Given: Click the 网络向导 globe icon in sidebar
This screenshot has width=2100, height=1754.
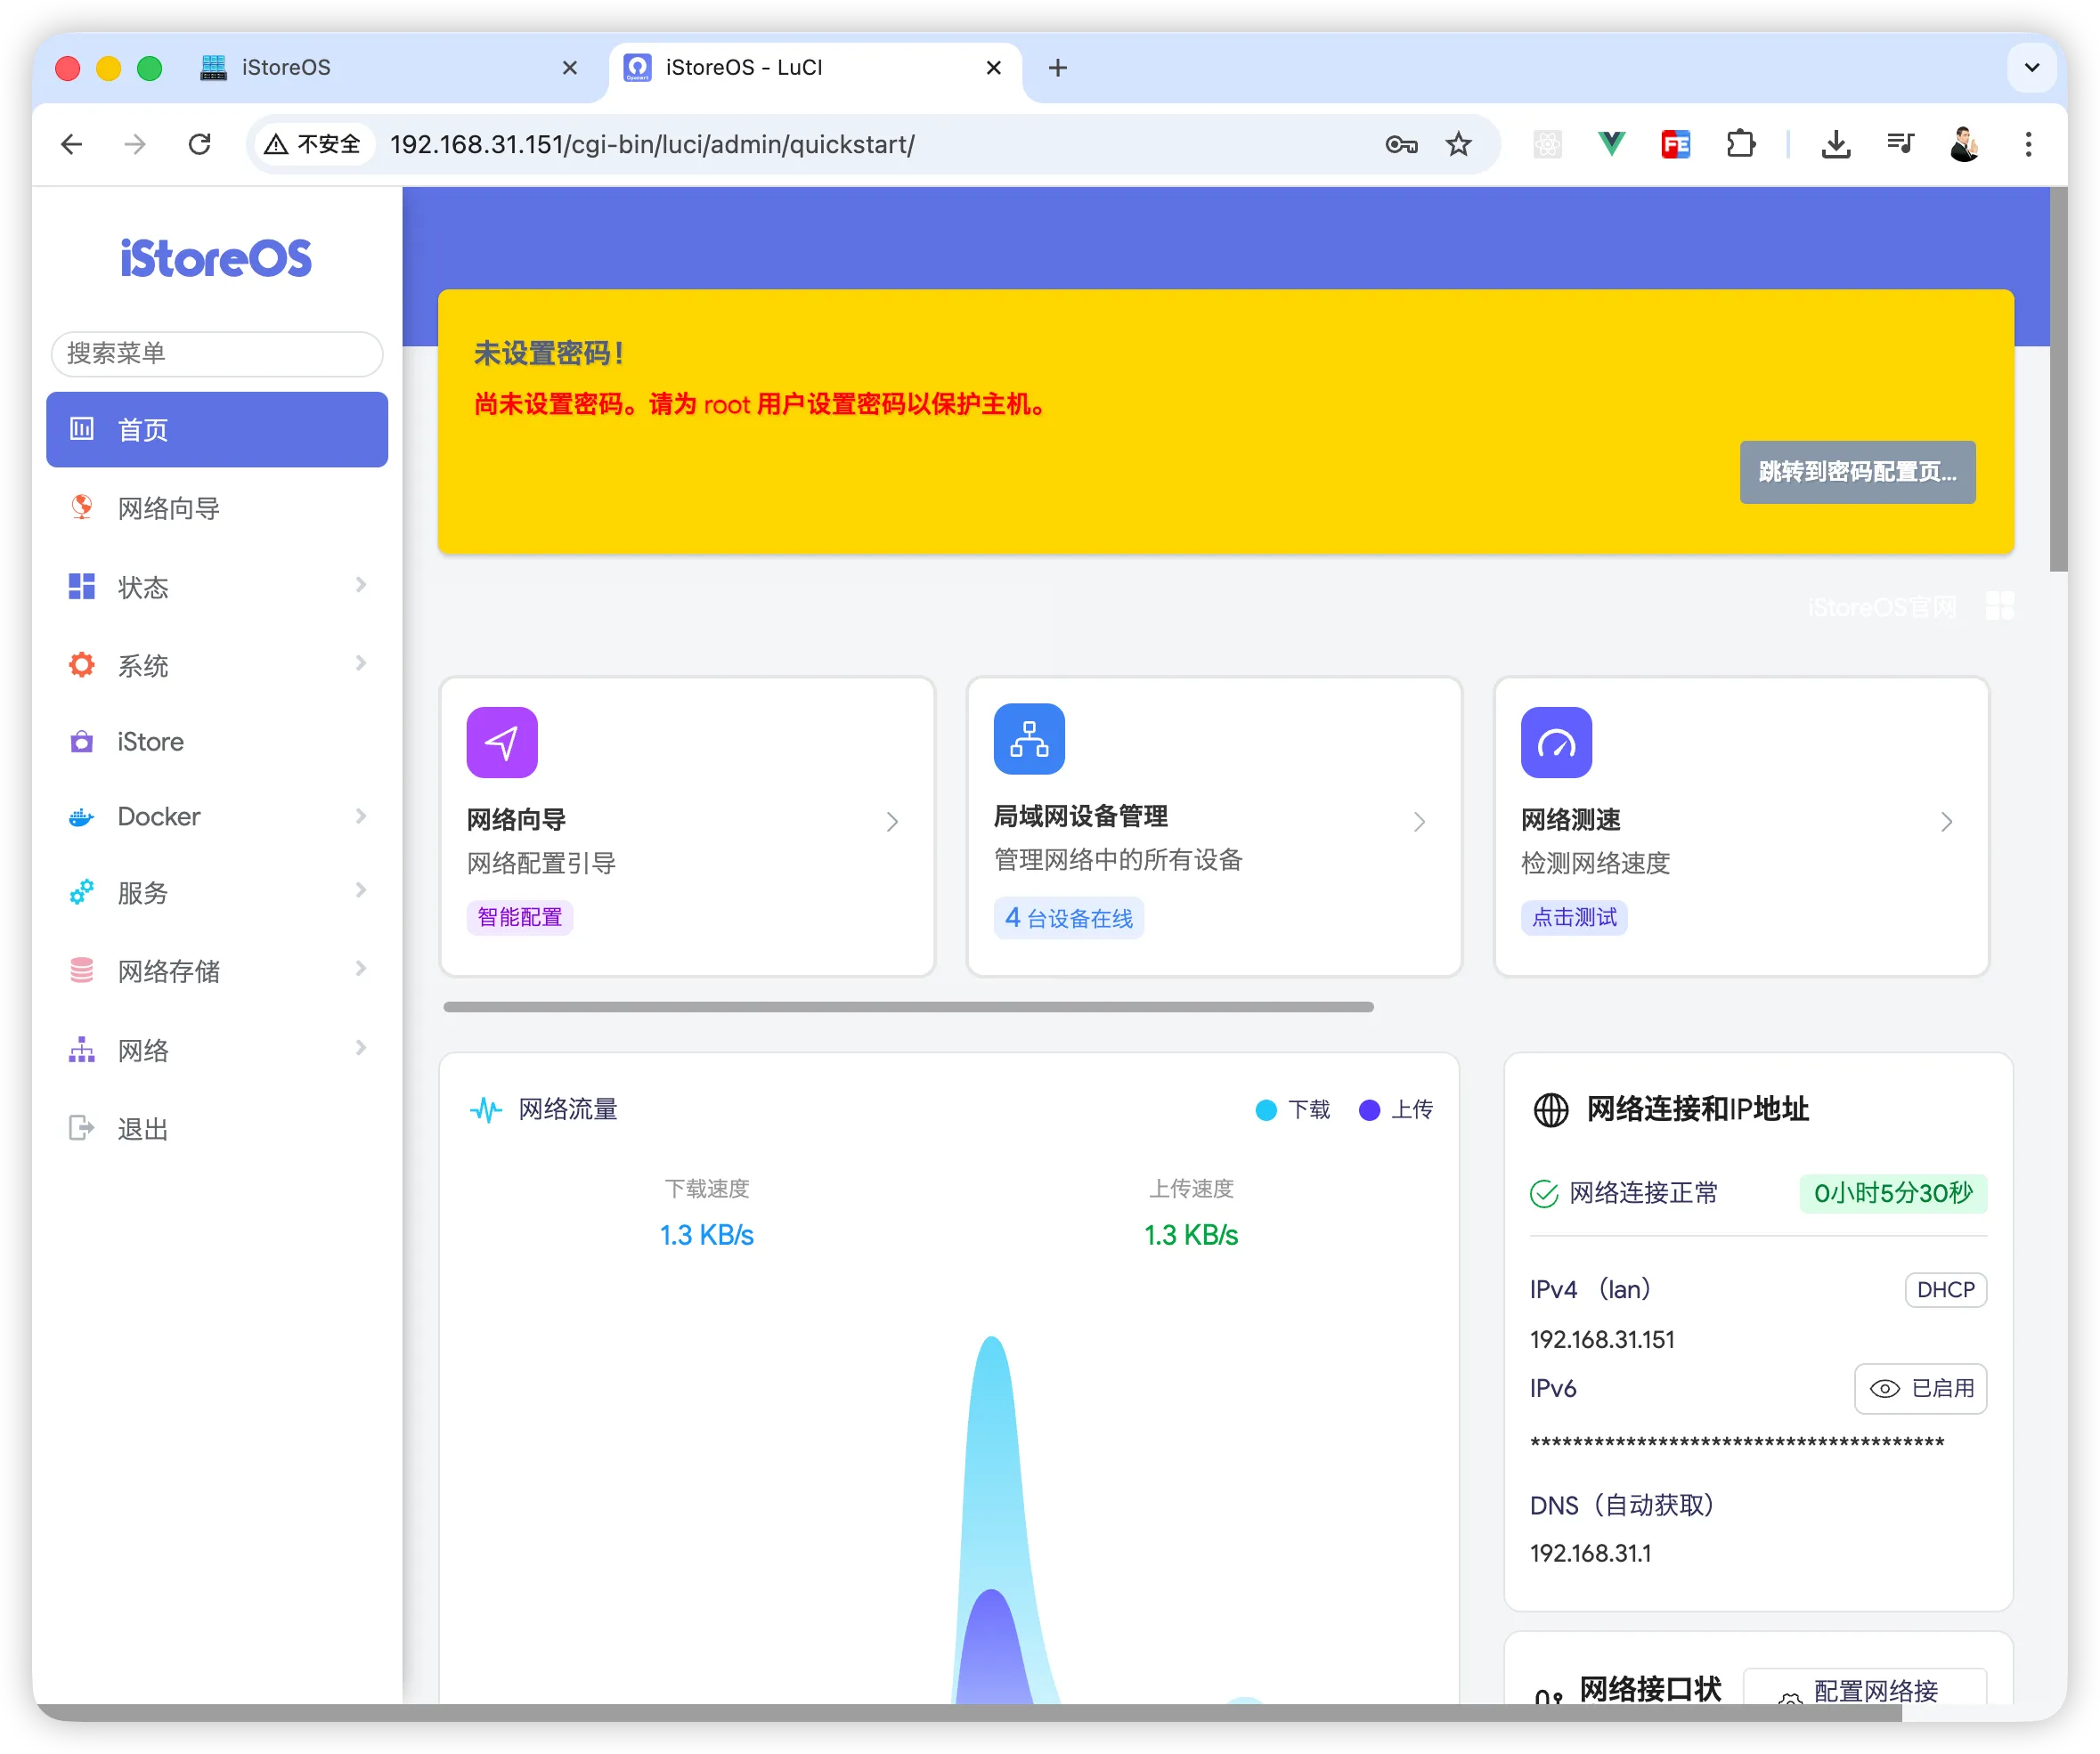Looking at the screenshot, I should pos(81,507).
